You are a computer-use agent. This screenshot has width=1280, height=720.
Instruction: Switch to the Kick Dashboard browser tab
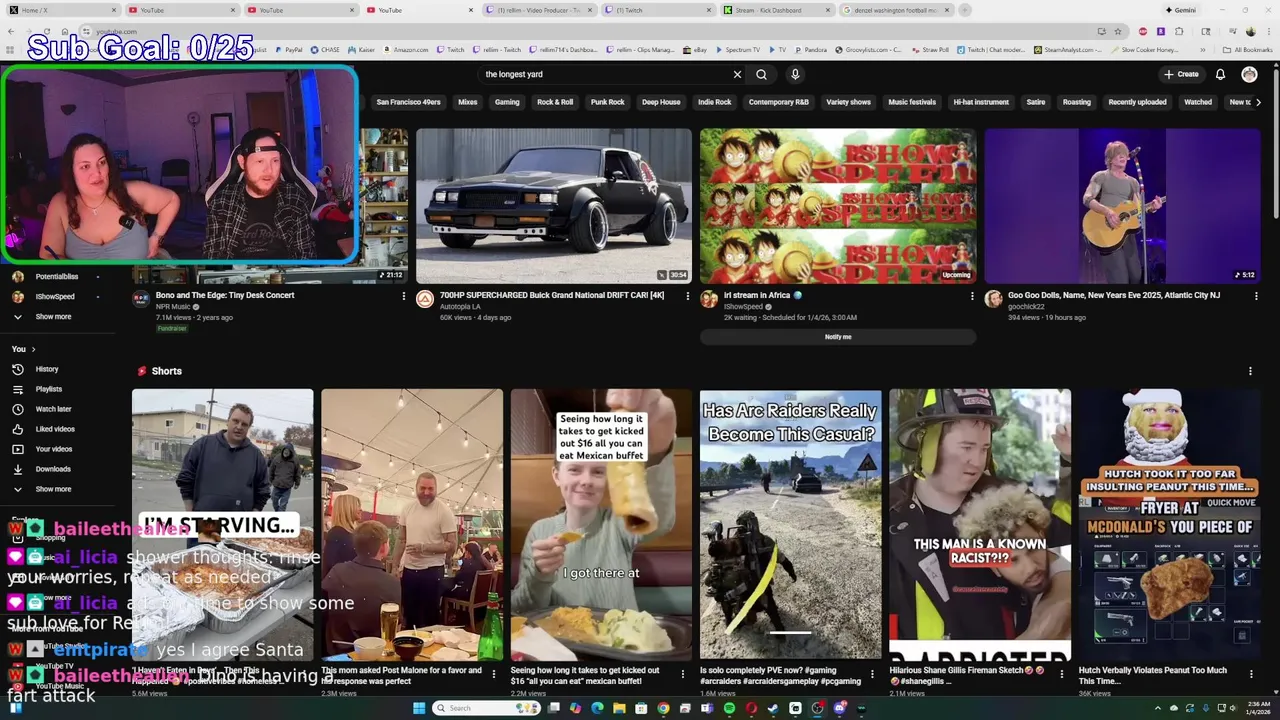[x=778, y=10]
